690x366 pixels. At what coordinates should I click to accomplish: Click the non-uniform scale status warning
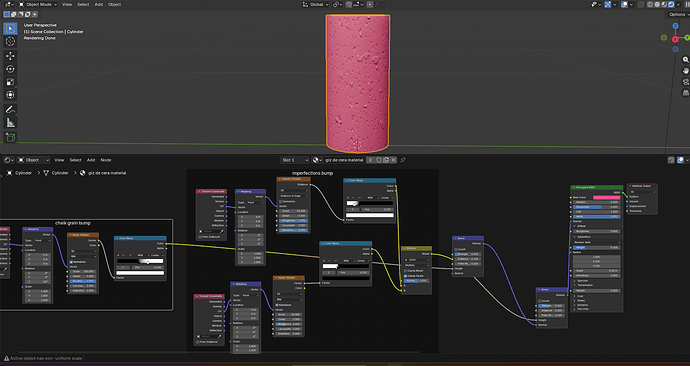pyautogui.click(x=43, y=358)
